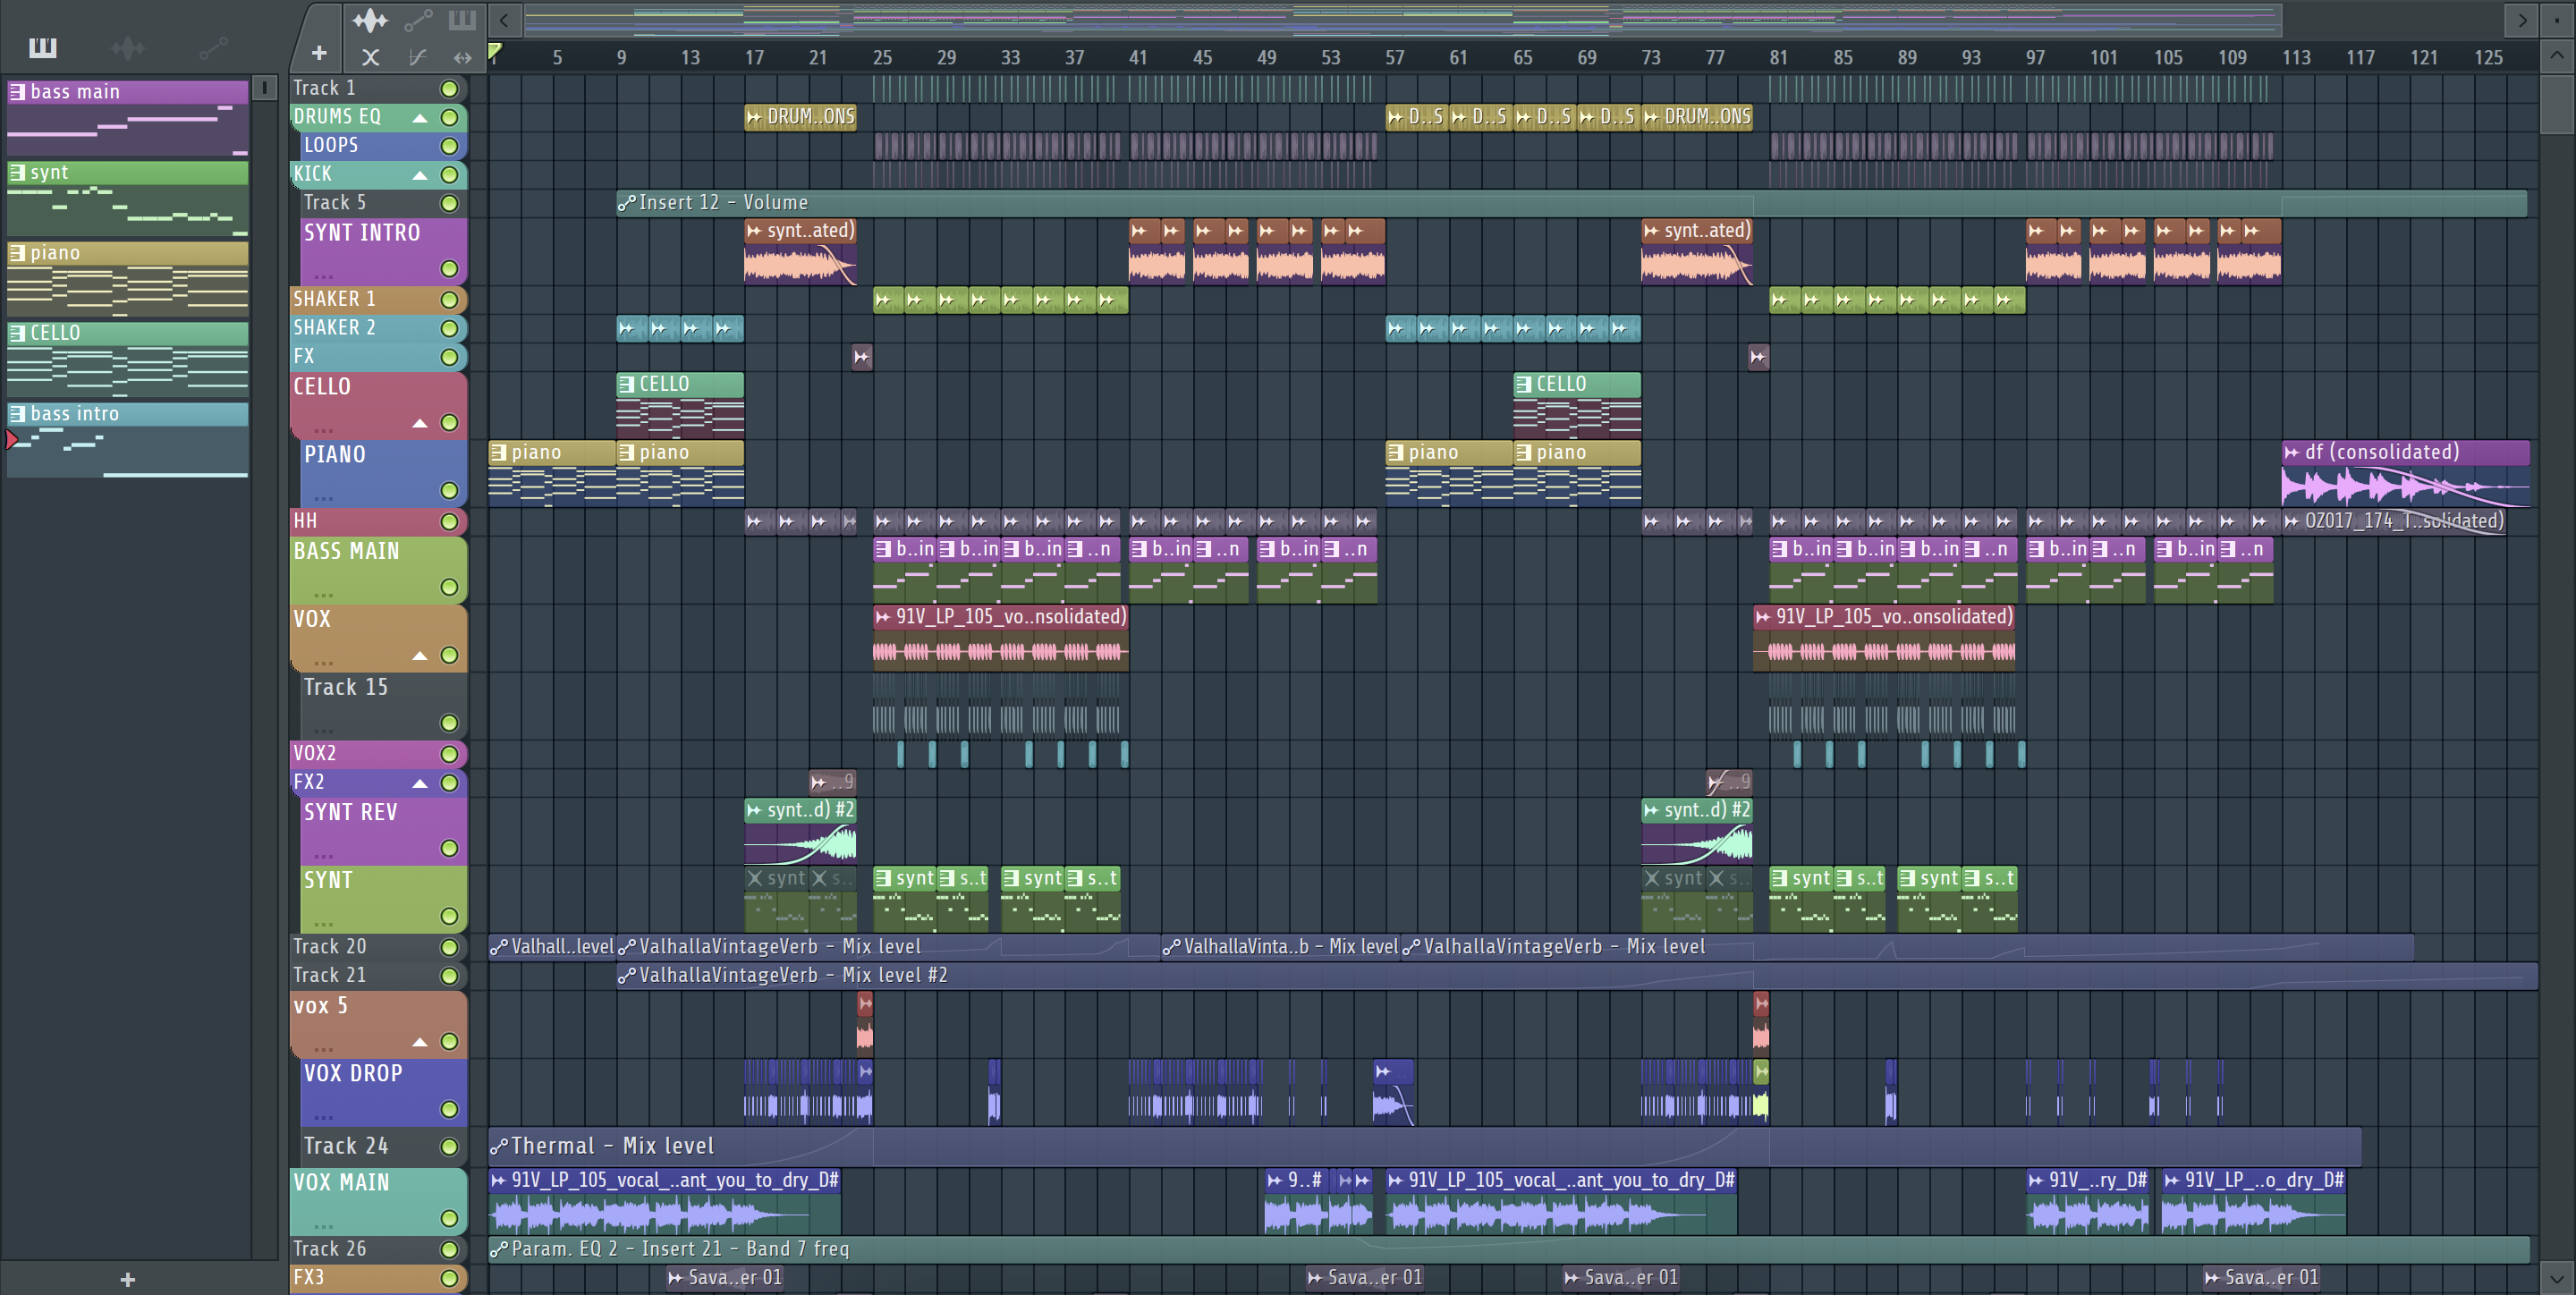Mute the PIANO track

[450, 491]
